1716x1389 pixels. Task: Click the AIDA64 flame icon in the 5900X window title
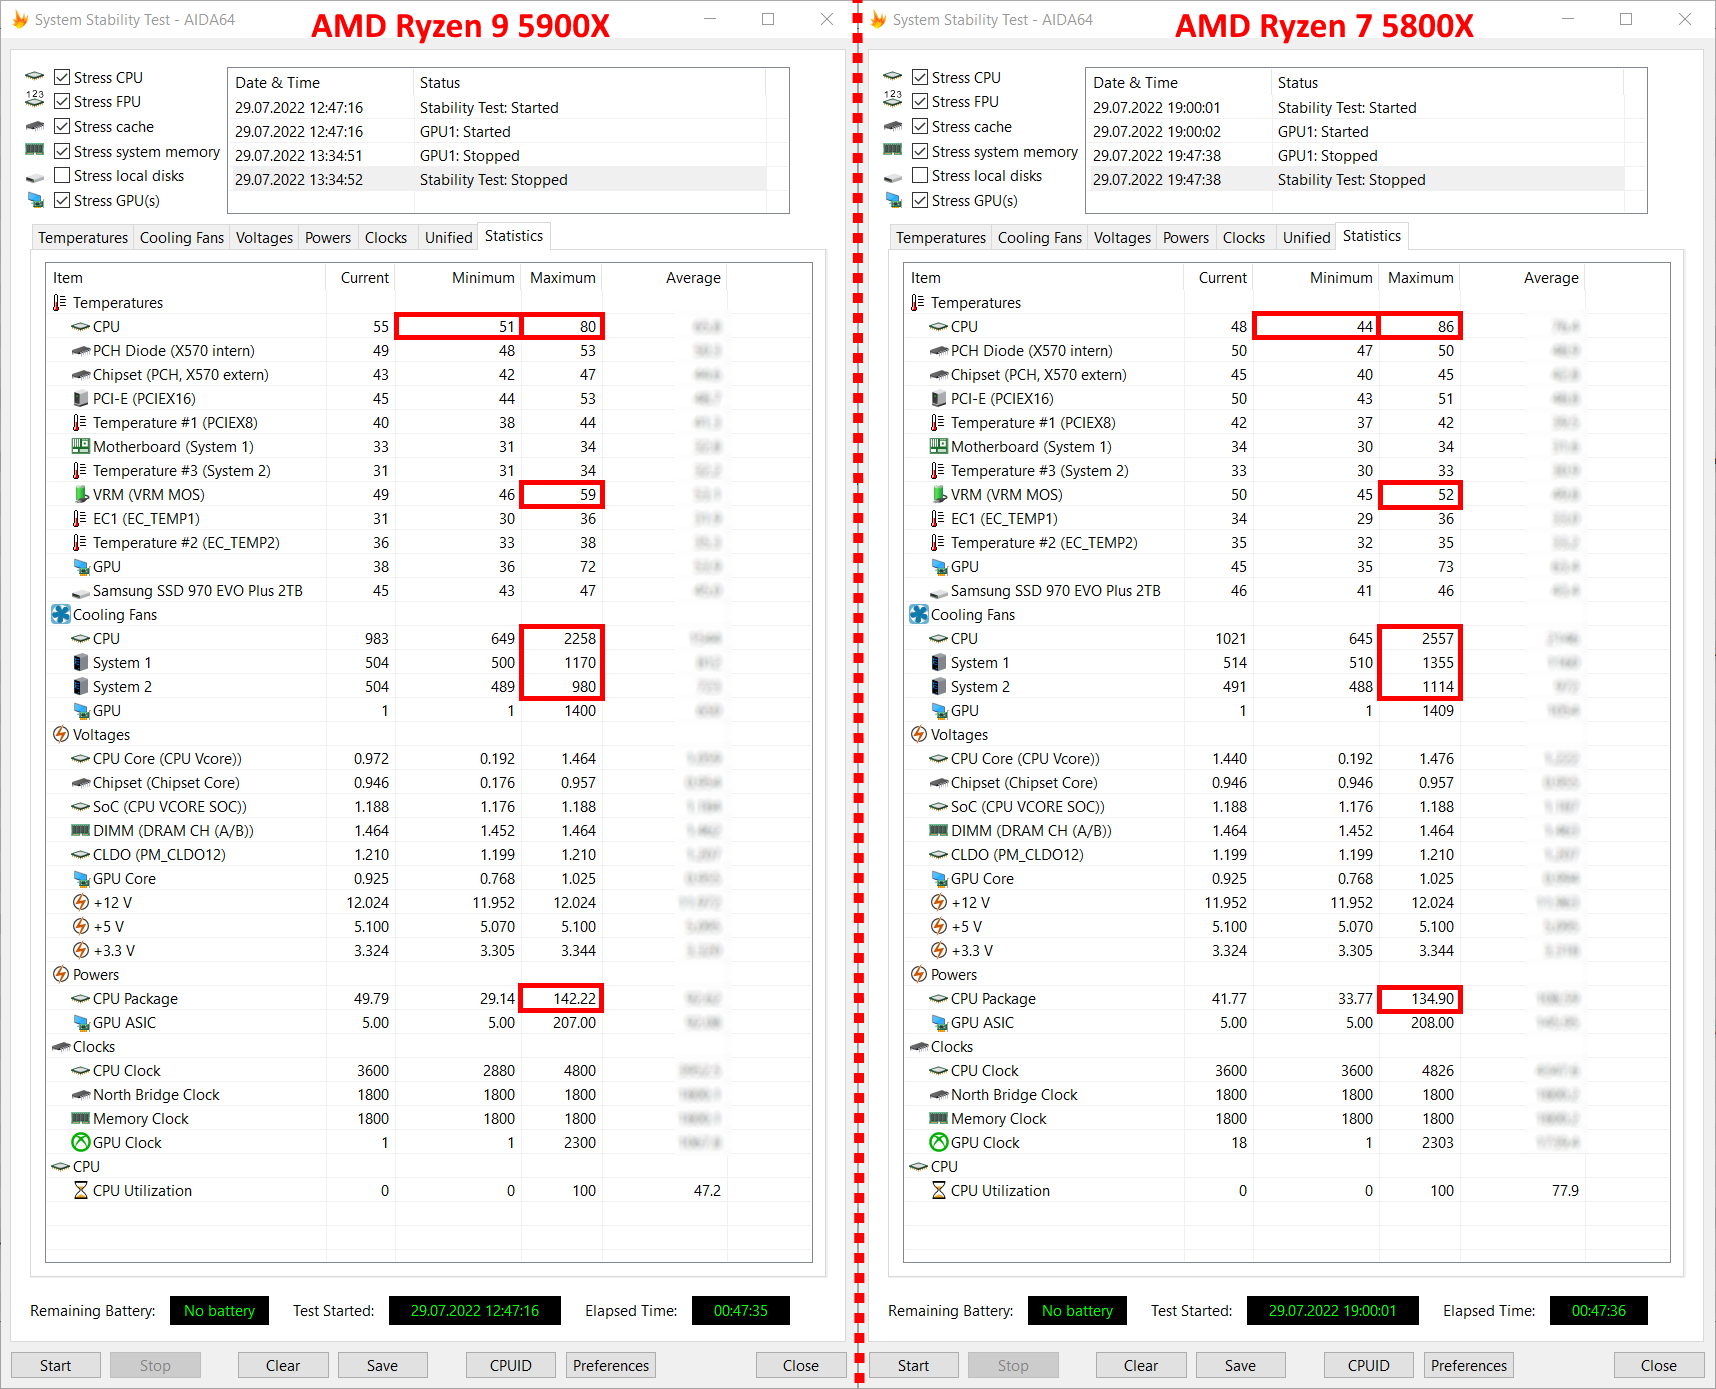(20, 19)
